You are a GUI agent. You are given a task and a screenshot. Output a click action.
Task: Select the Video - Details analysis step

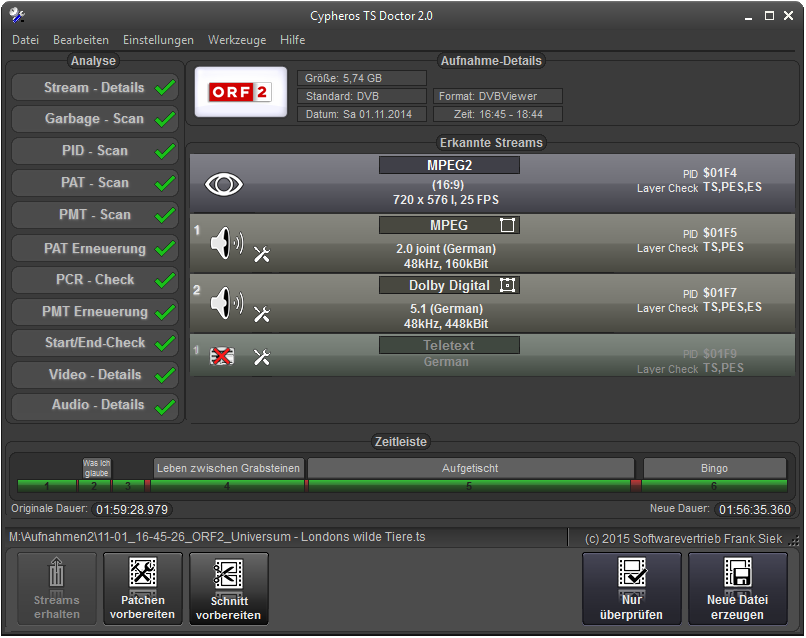click(95, 375)
